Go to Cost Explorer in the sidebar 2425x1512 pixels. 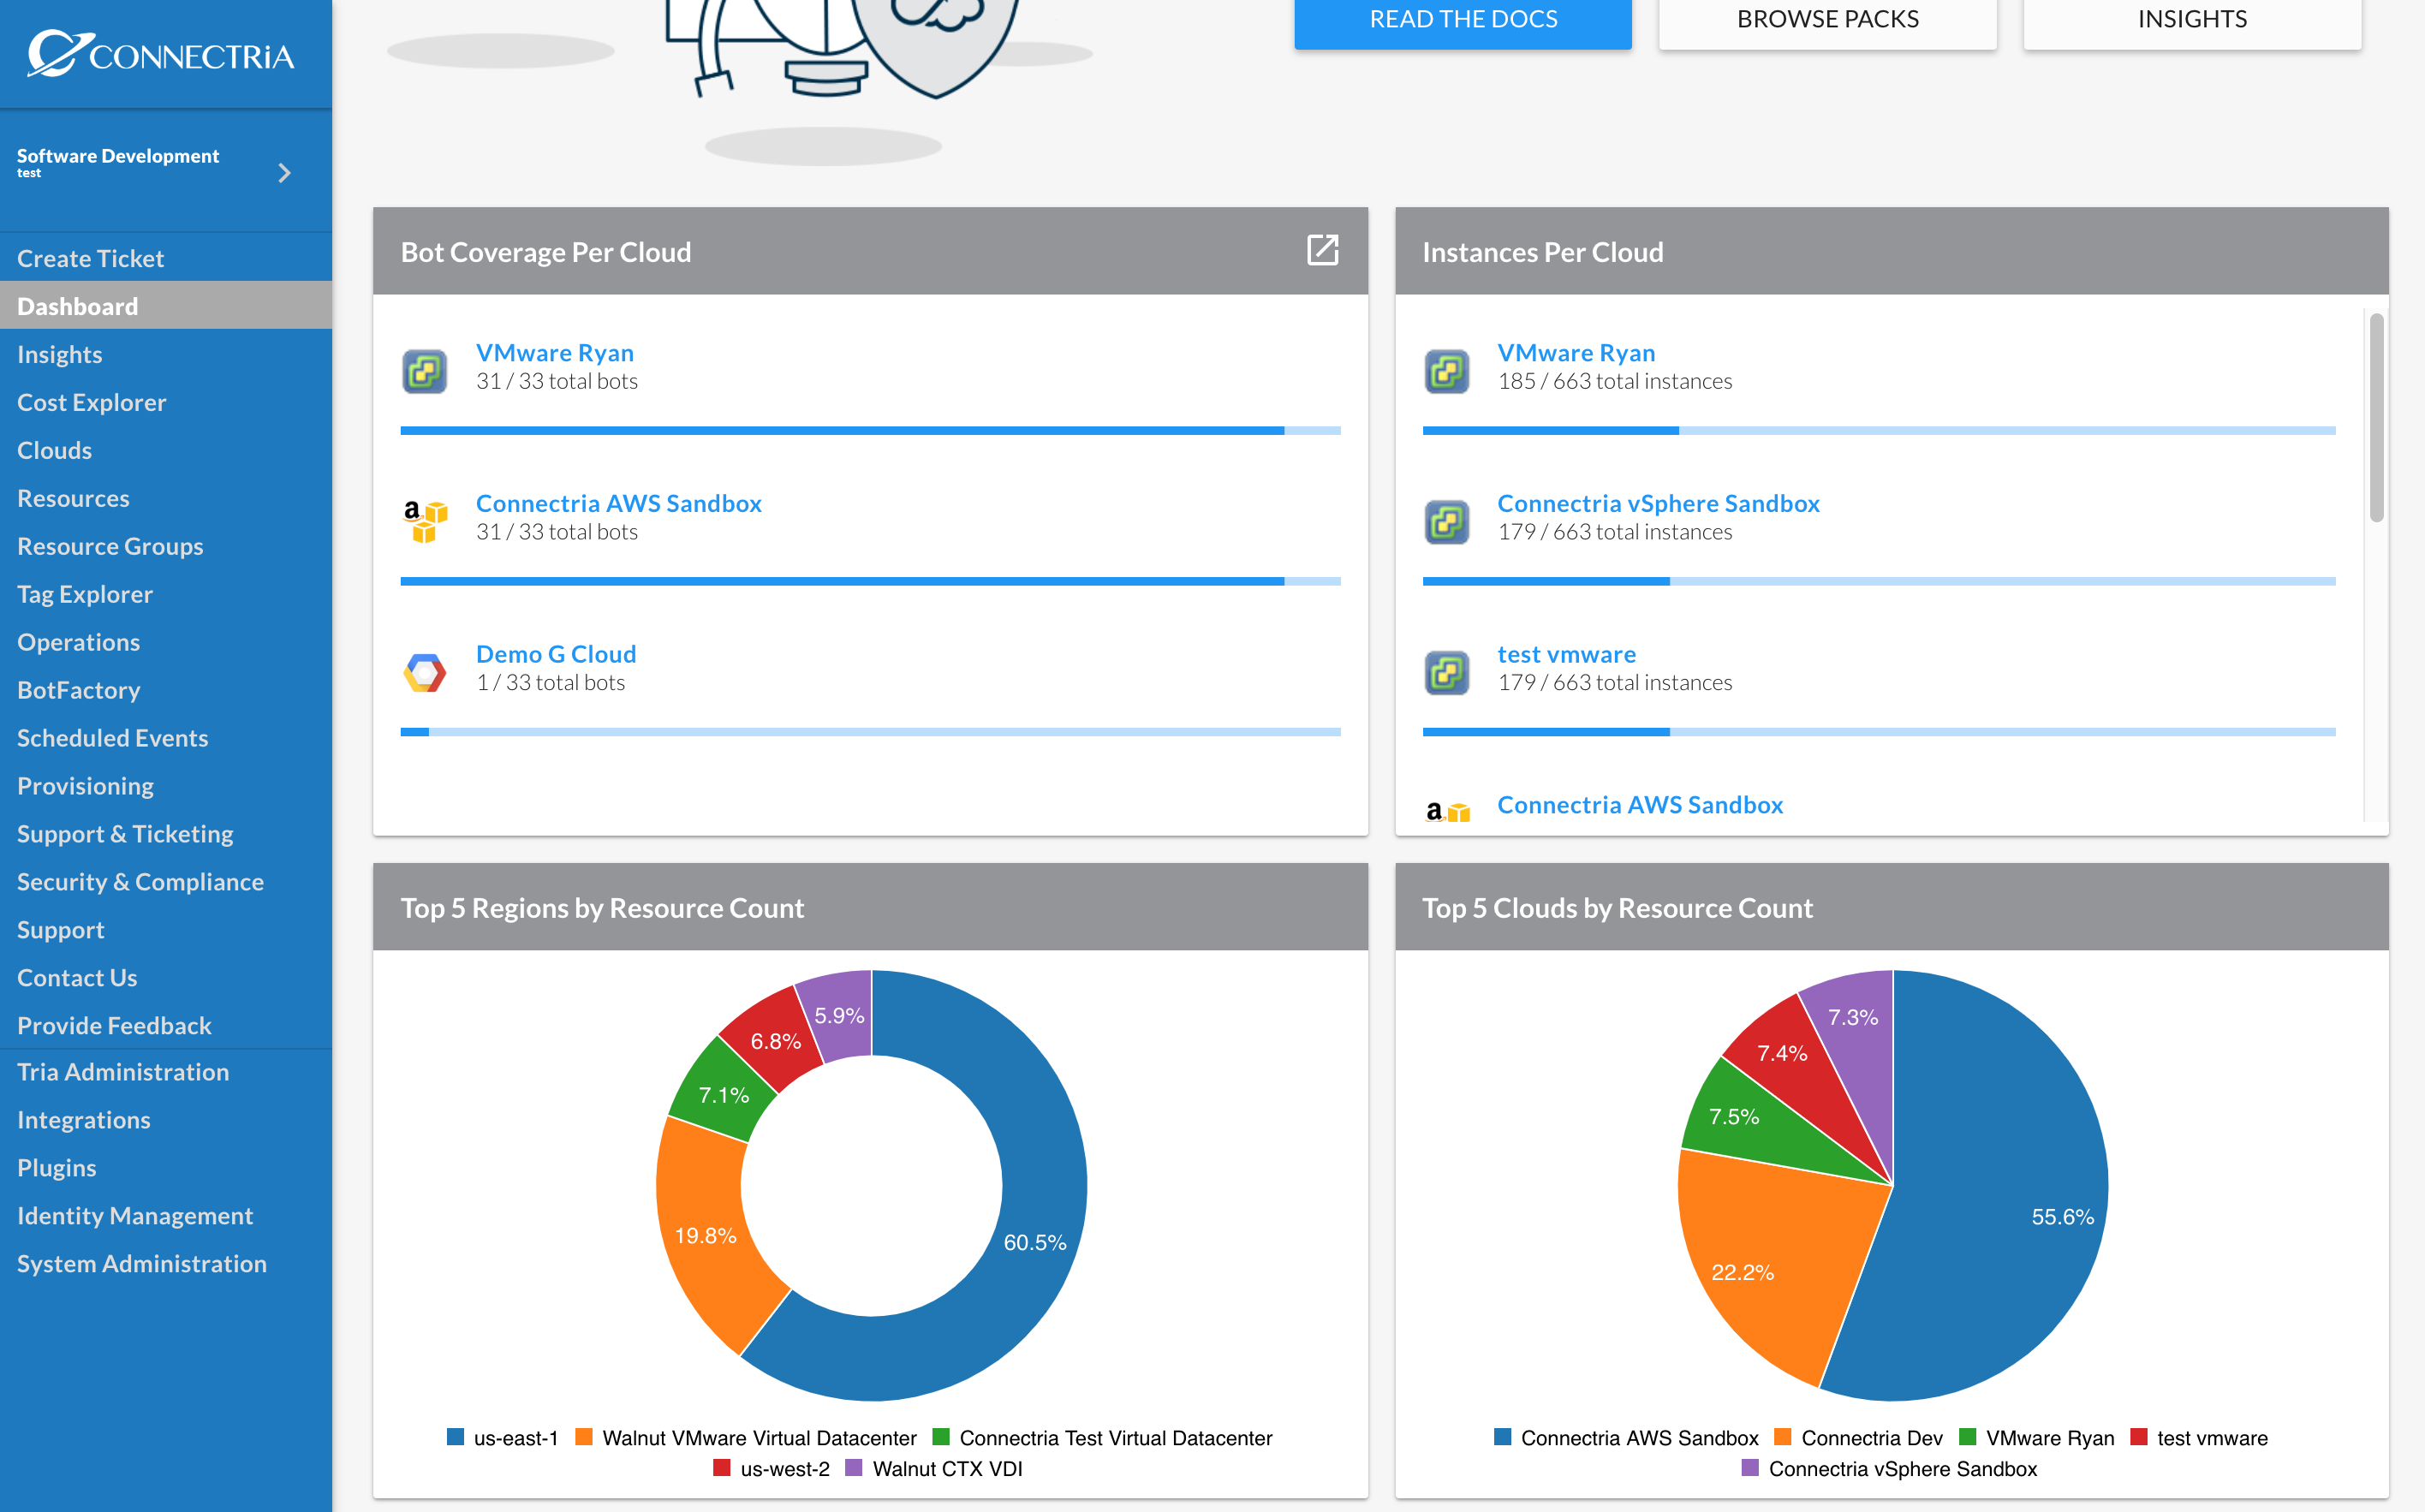[166, 402]
